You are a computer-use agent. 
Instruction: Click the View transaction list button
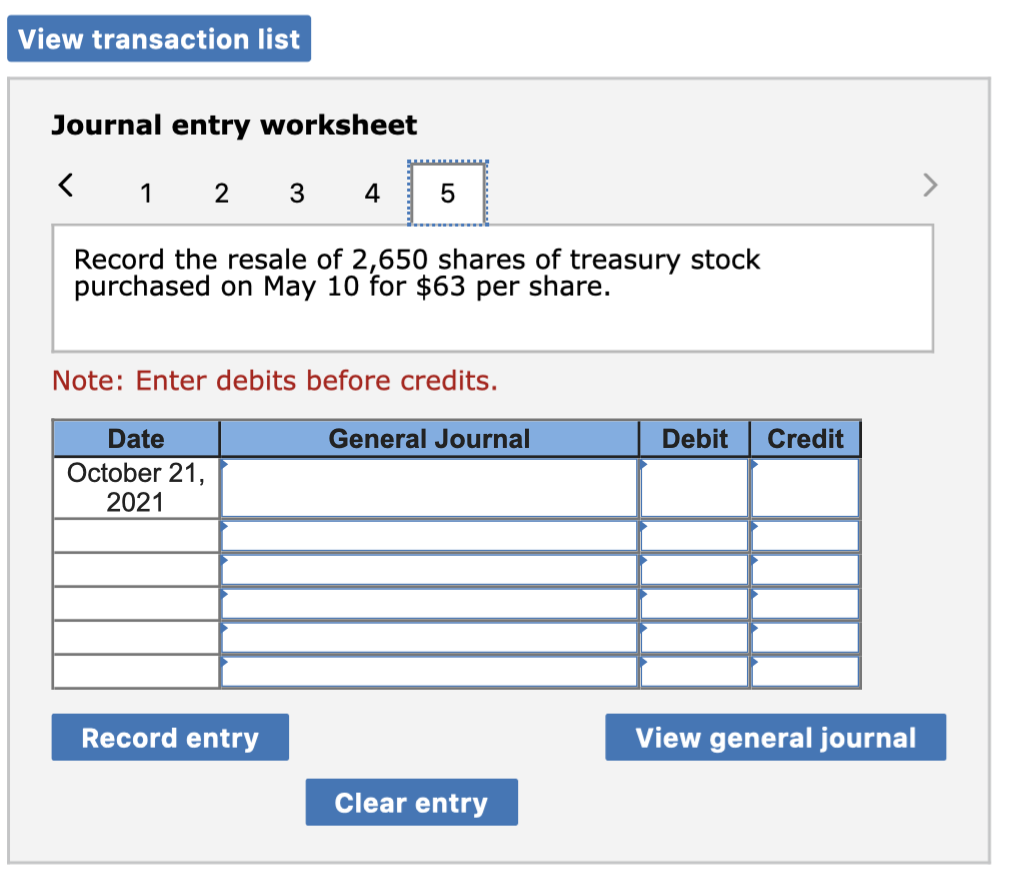pyautogui.click(x=159, y=38)
